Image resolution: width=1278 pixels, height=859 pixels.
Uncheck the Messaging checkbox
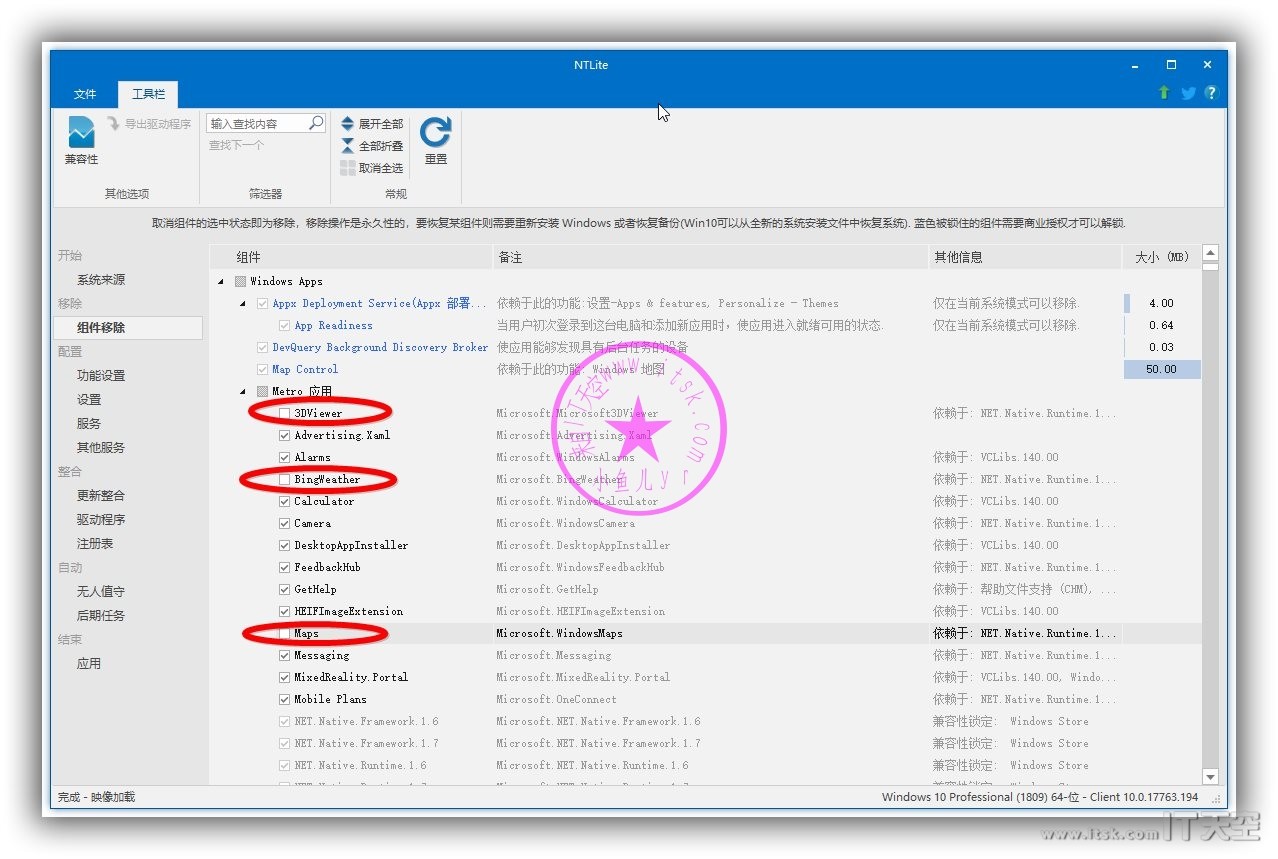pyautogui.click(x=285, y=655)
